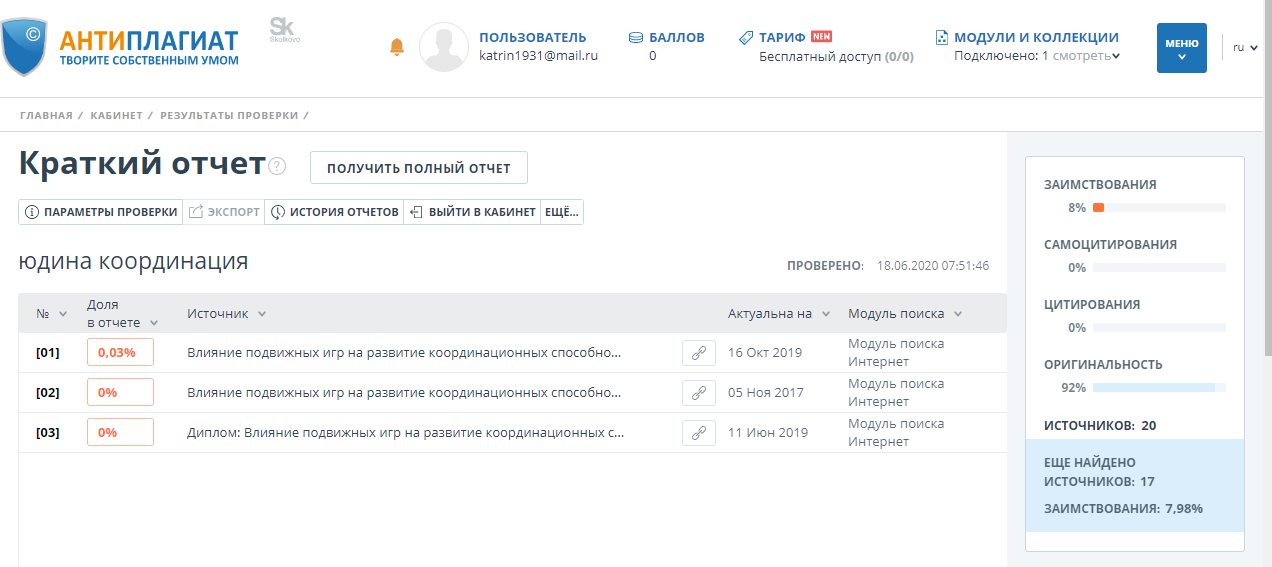Open link icon for source 03
This screenshot has width=1272, height=567.
698,433
